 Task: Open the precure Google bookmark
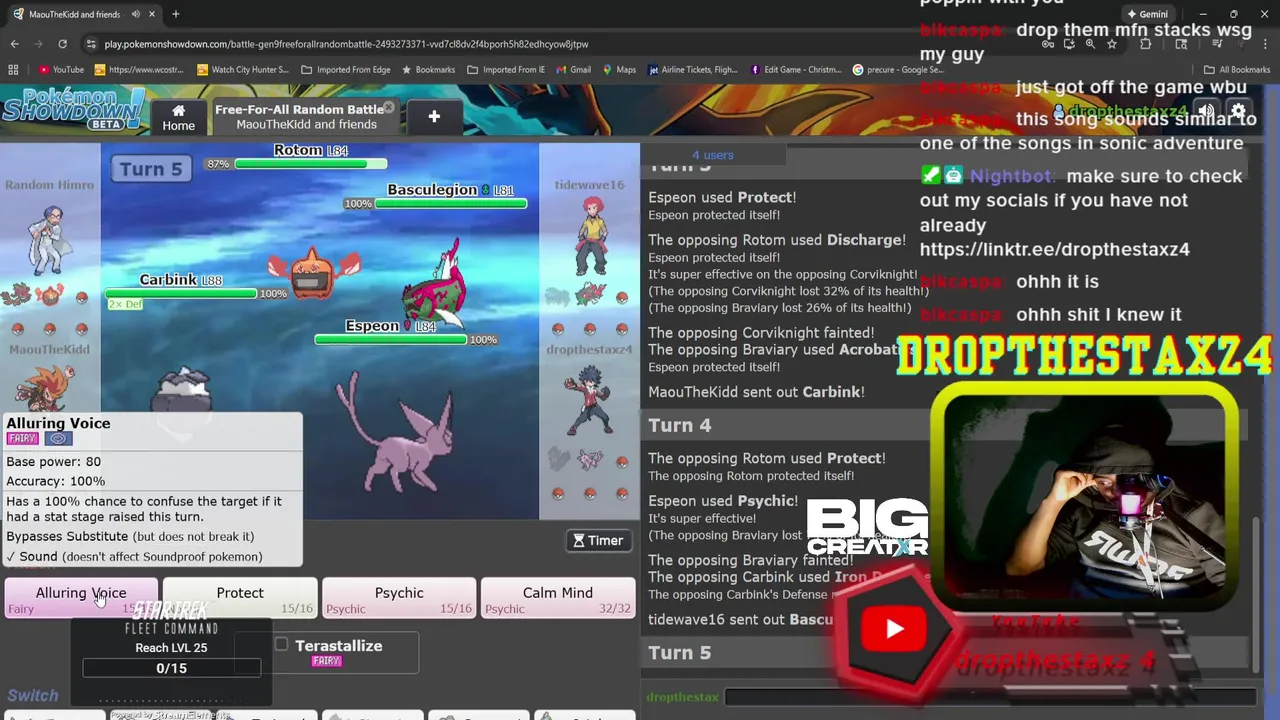898,70
